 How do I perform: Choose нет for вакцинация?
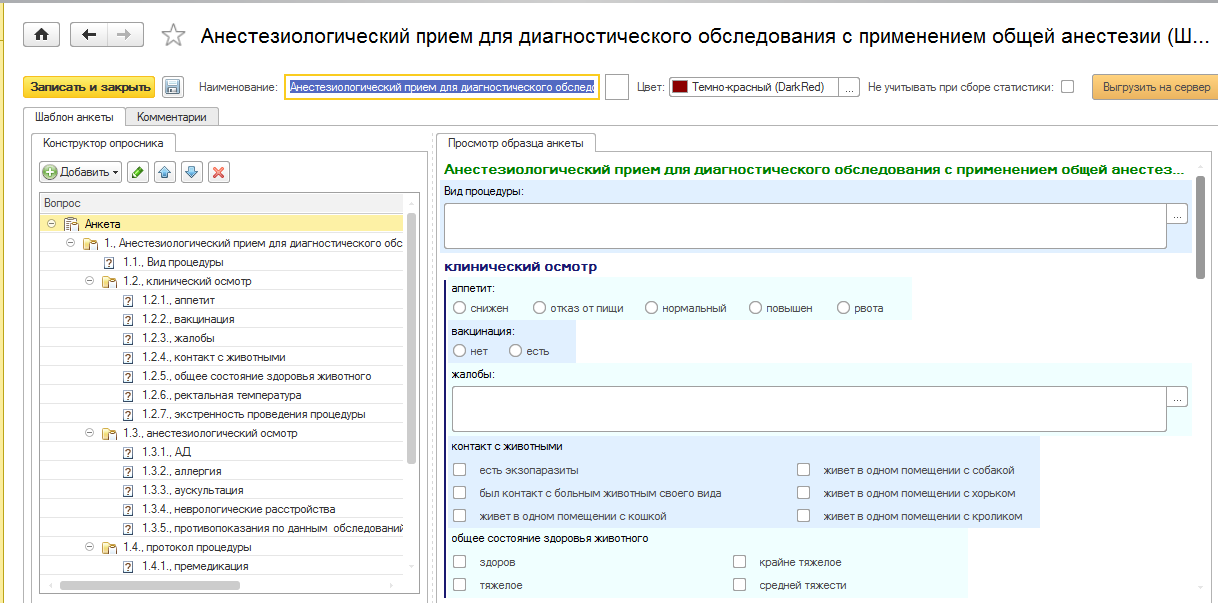[x=459, y=351]
